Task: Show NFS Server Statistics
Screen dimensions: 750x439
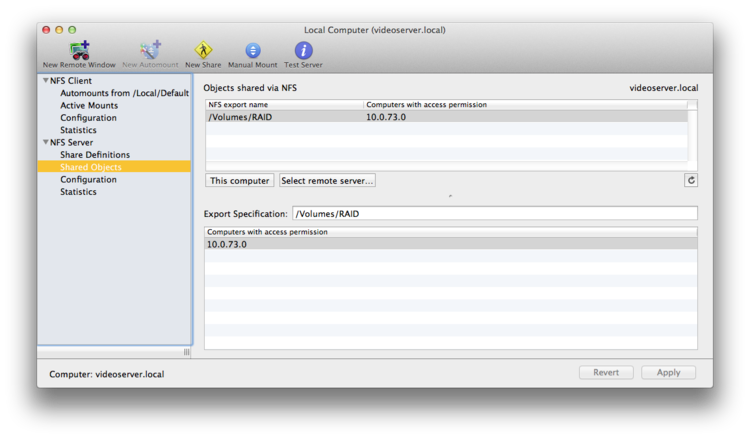Action: point(78,192)
